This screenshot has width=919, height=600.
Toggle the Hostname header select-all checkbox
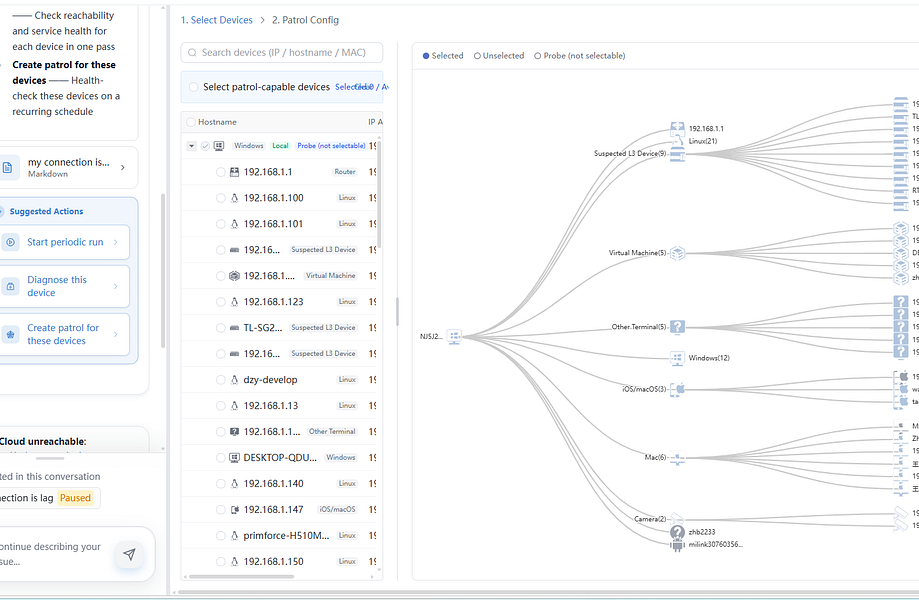[190, 122]
